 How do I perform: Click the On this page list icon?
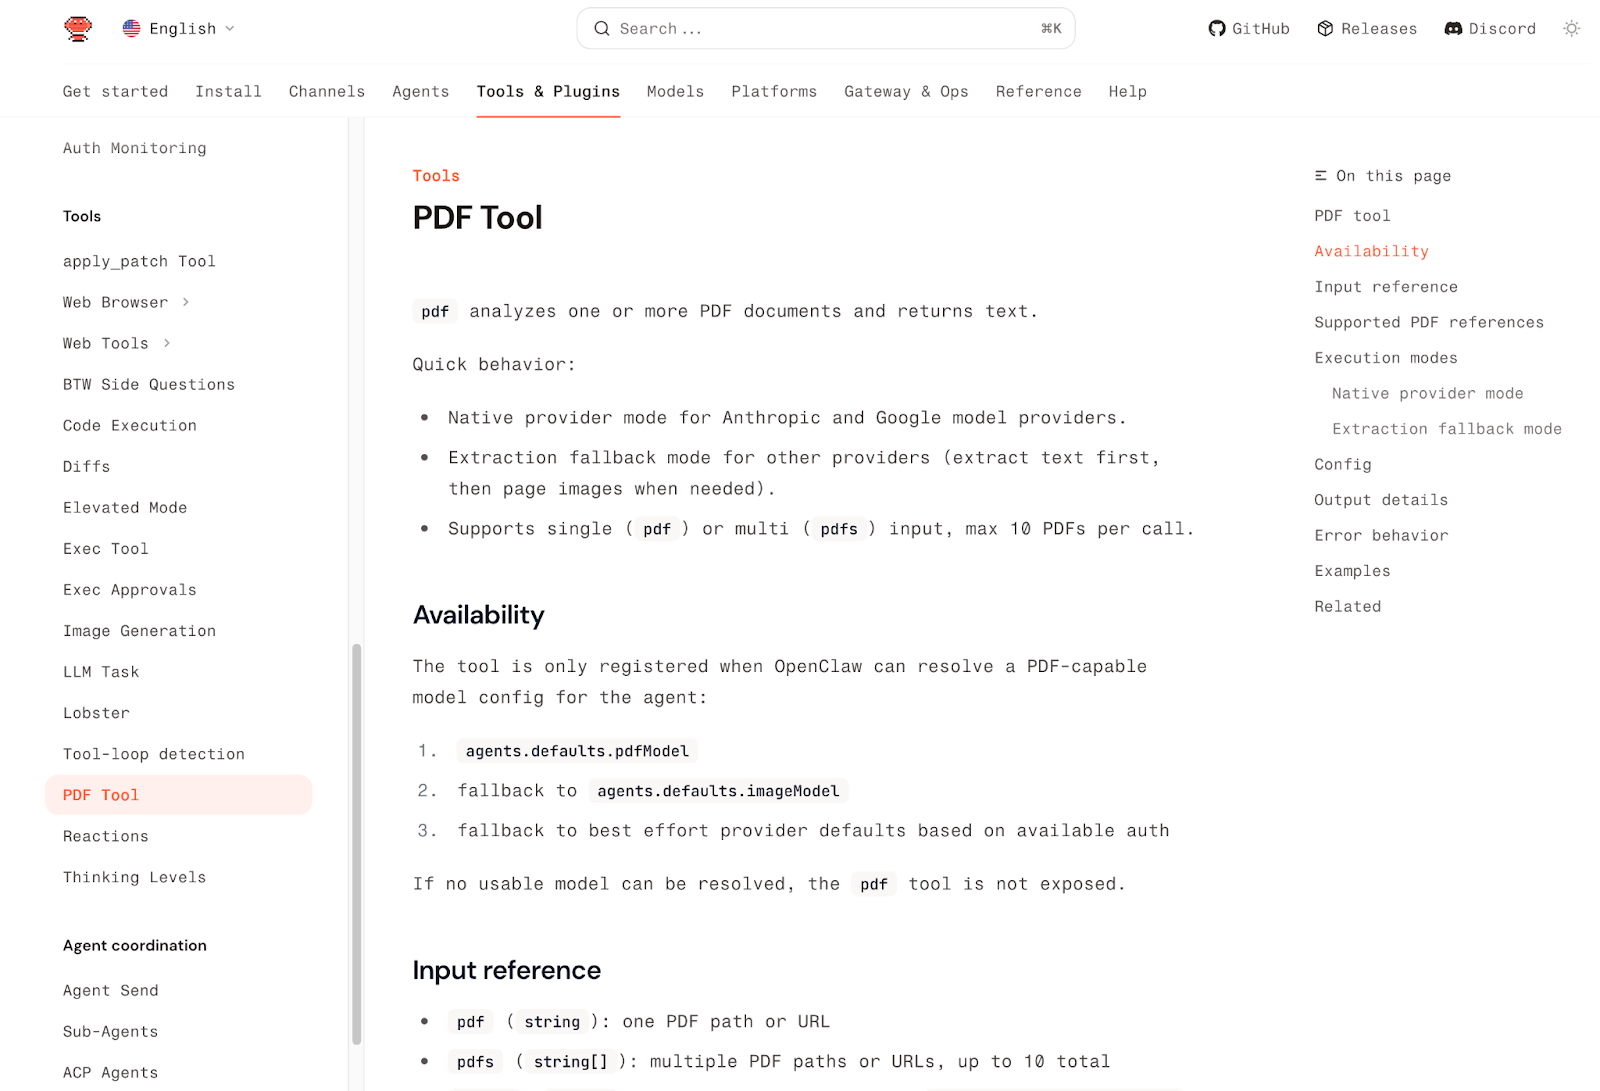pyautogui.click(x=1319, y=175)
